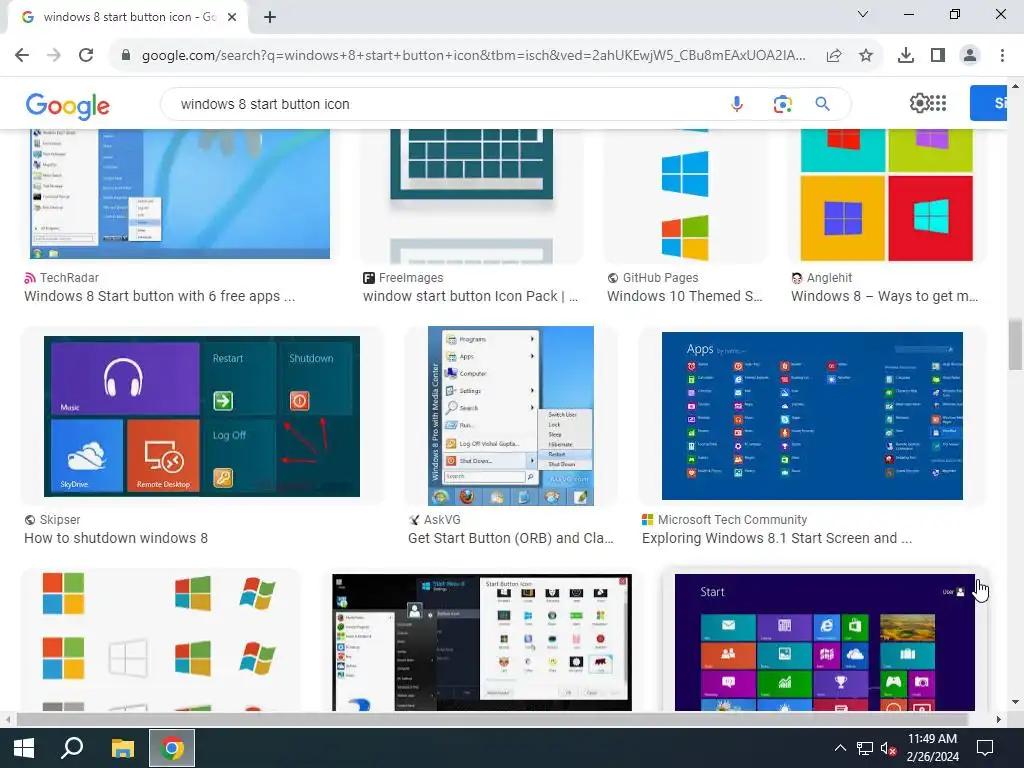Open Skipser How to shutdown windows 8
Screen dimensions: 1024x768
[x=116, y=538]
